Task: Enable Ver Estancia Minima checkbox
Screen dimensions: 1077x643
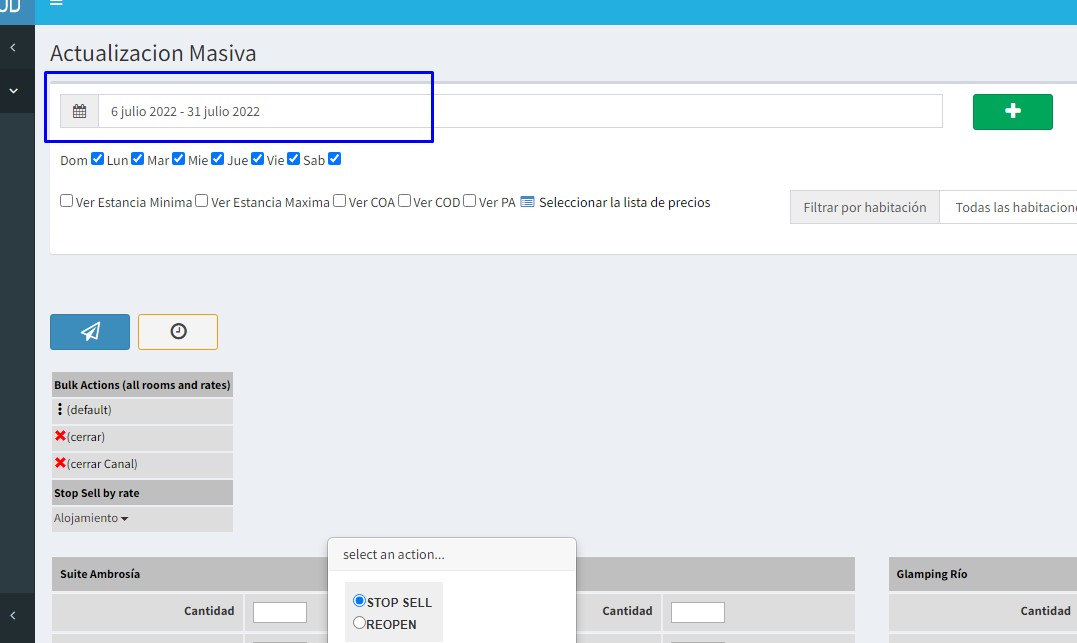Action: (67, 201)
